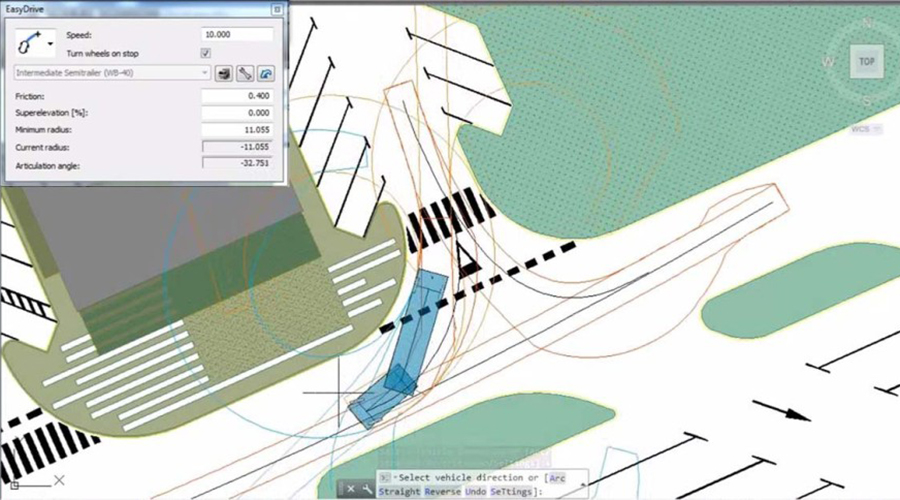
Task: Click the W compass direction on ViewCube
Action: (x=828, y=61)
